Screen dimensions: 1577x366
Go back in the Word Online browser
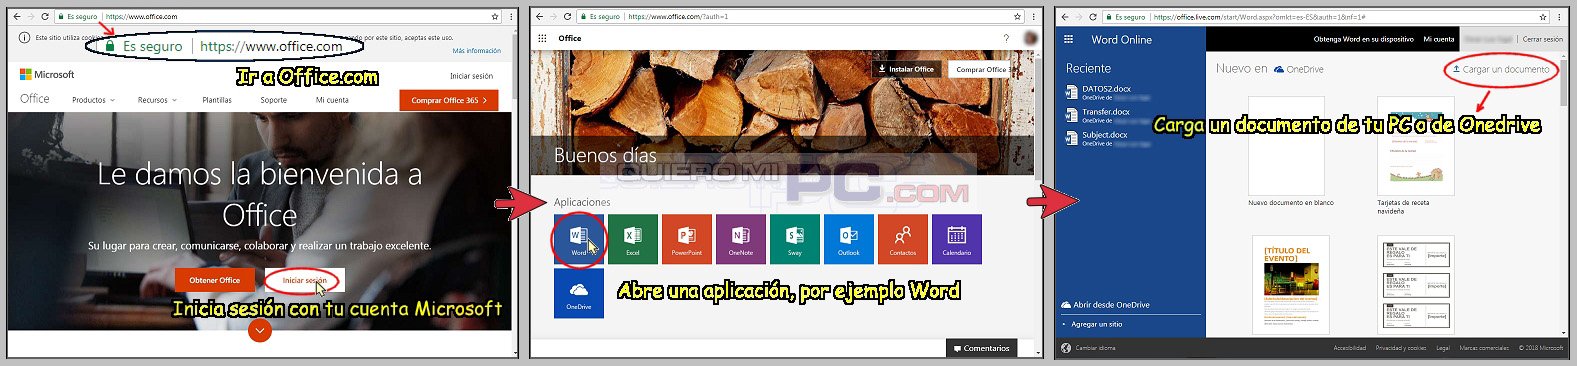[1066, 16]
